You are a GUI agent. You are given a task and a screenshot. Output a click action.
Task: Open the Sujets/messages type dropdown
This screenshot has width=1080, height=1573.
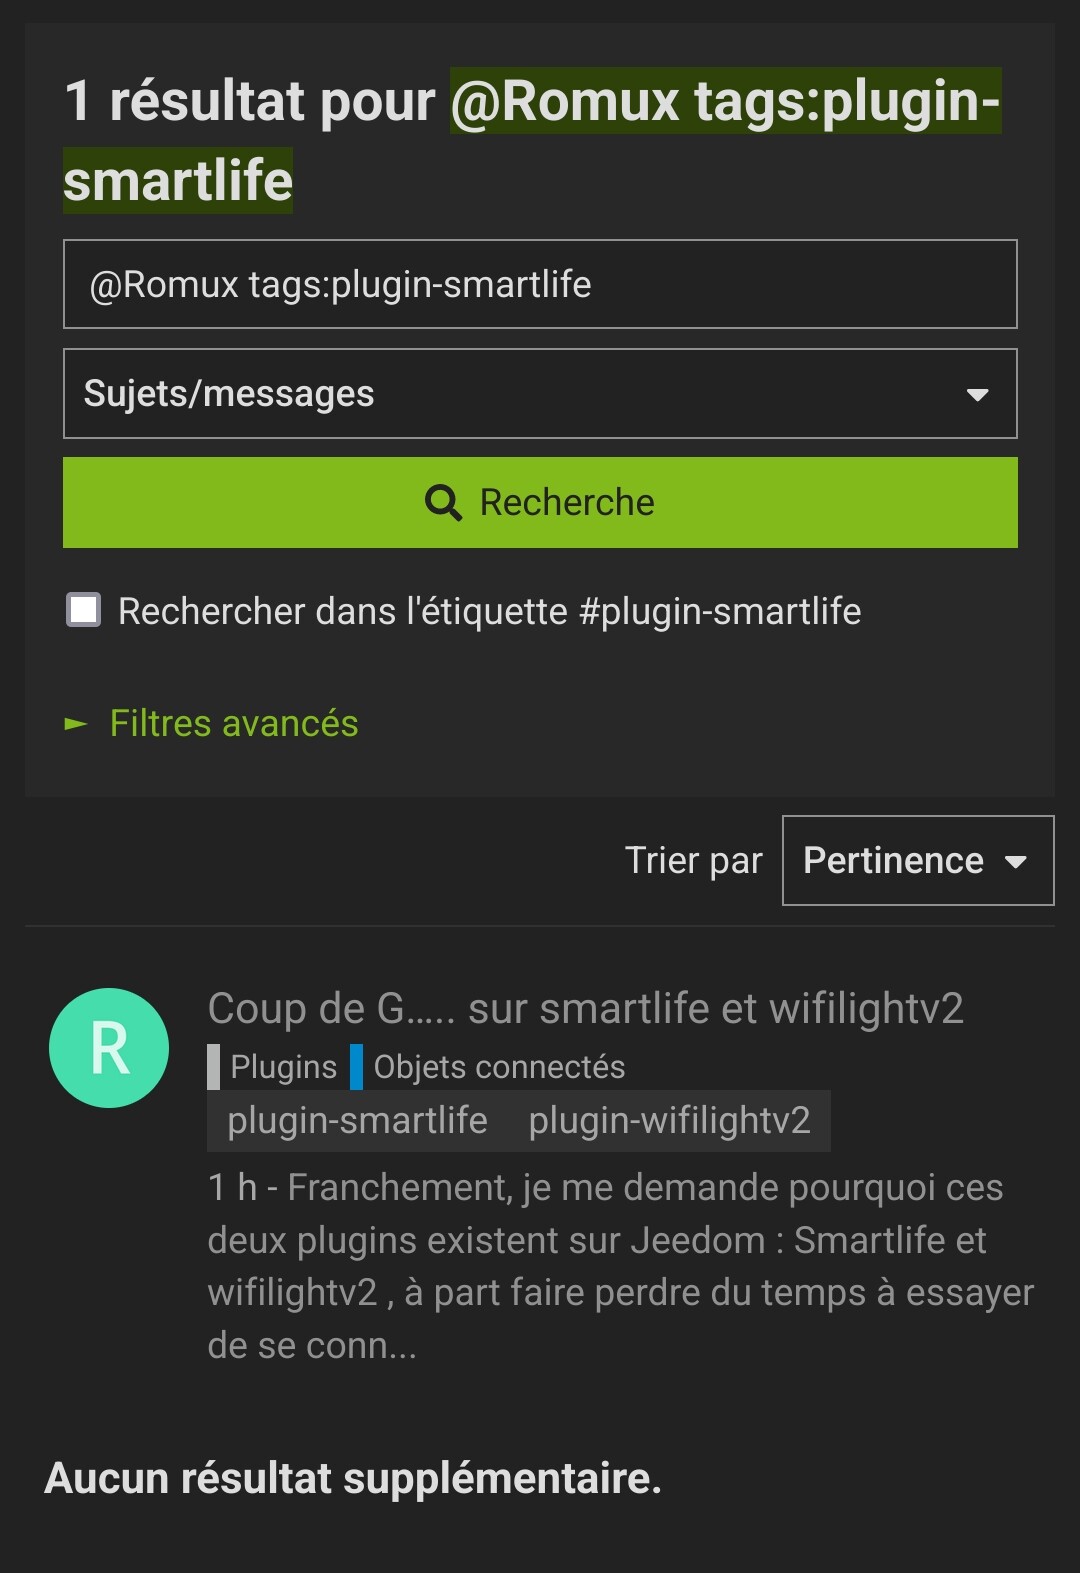[540, 394]
